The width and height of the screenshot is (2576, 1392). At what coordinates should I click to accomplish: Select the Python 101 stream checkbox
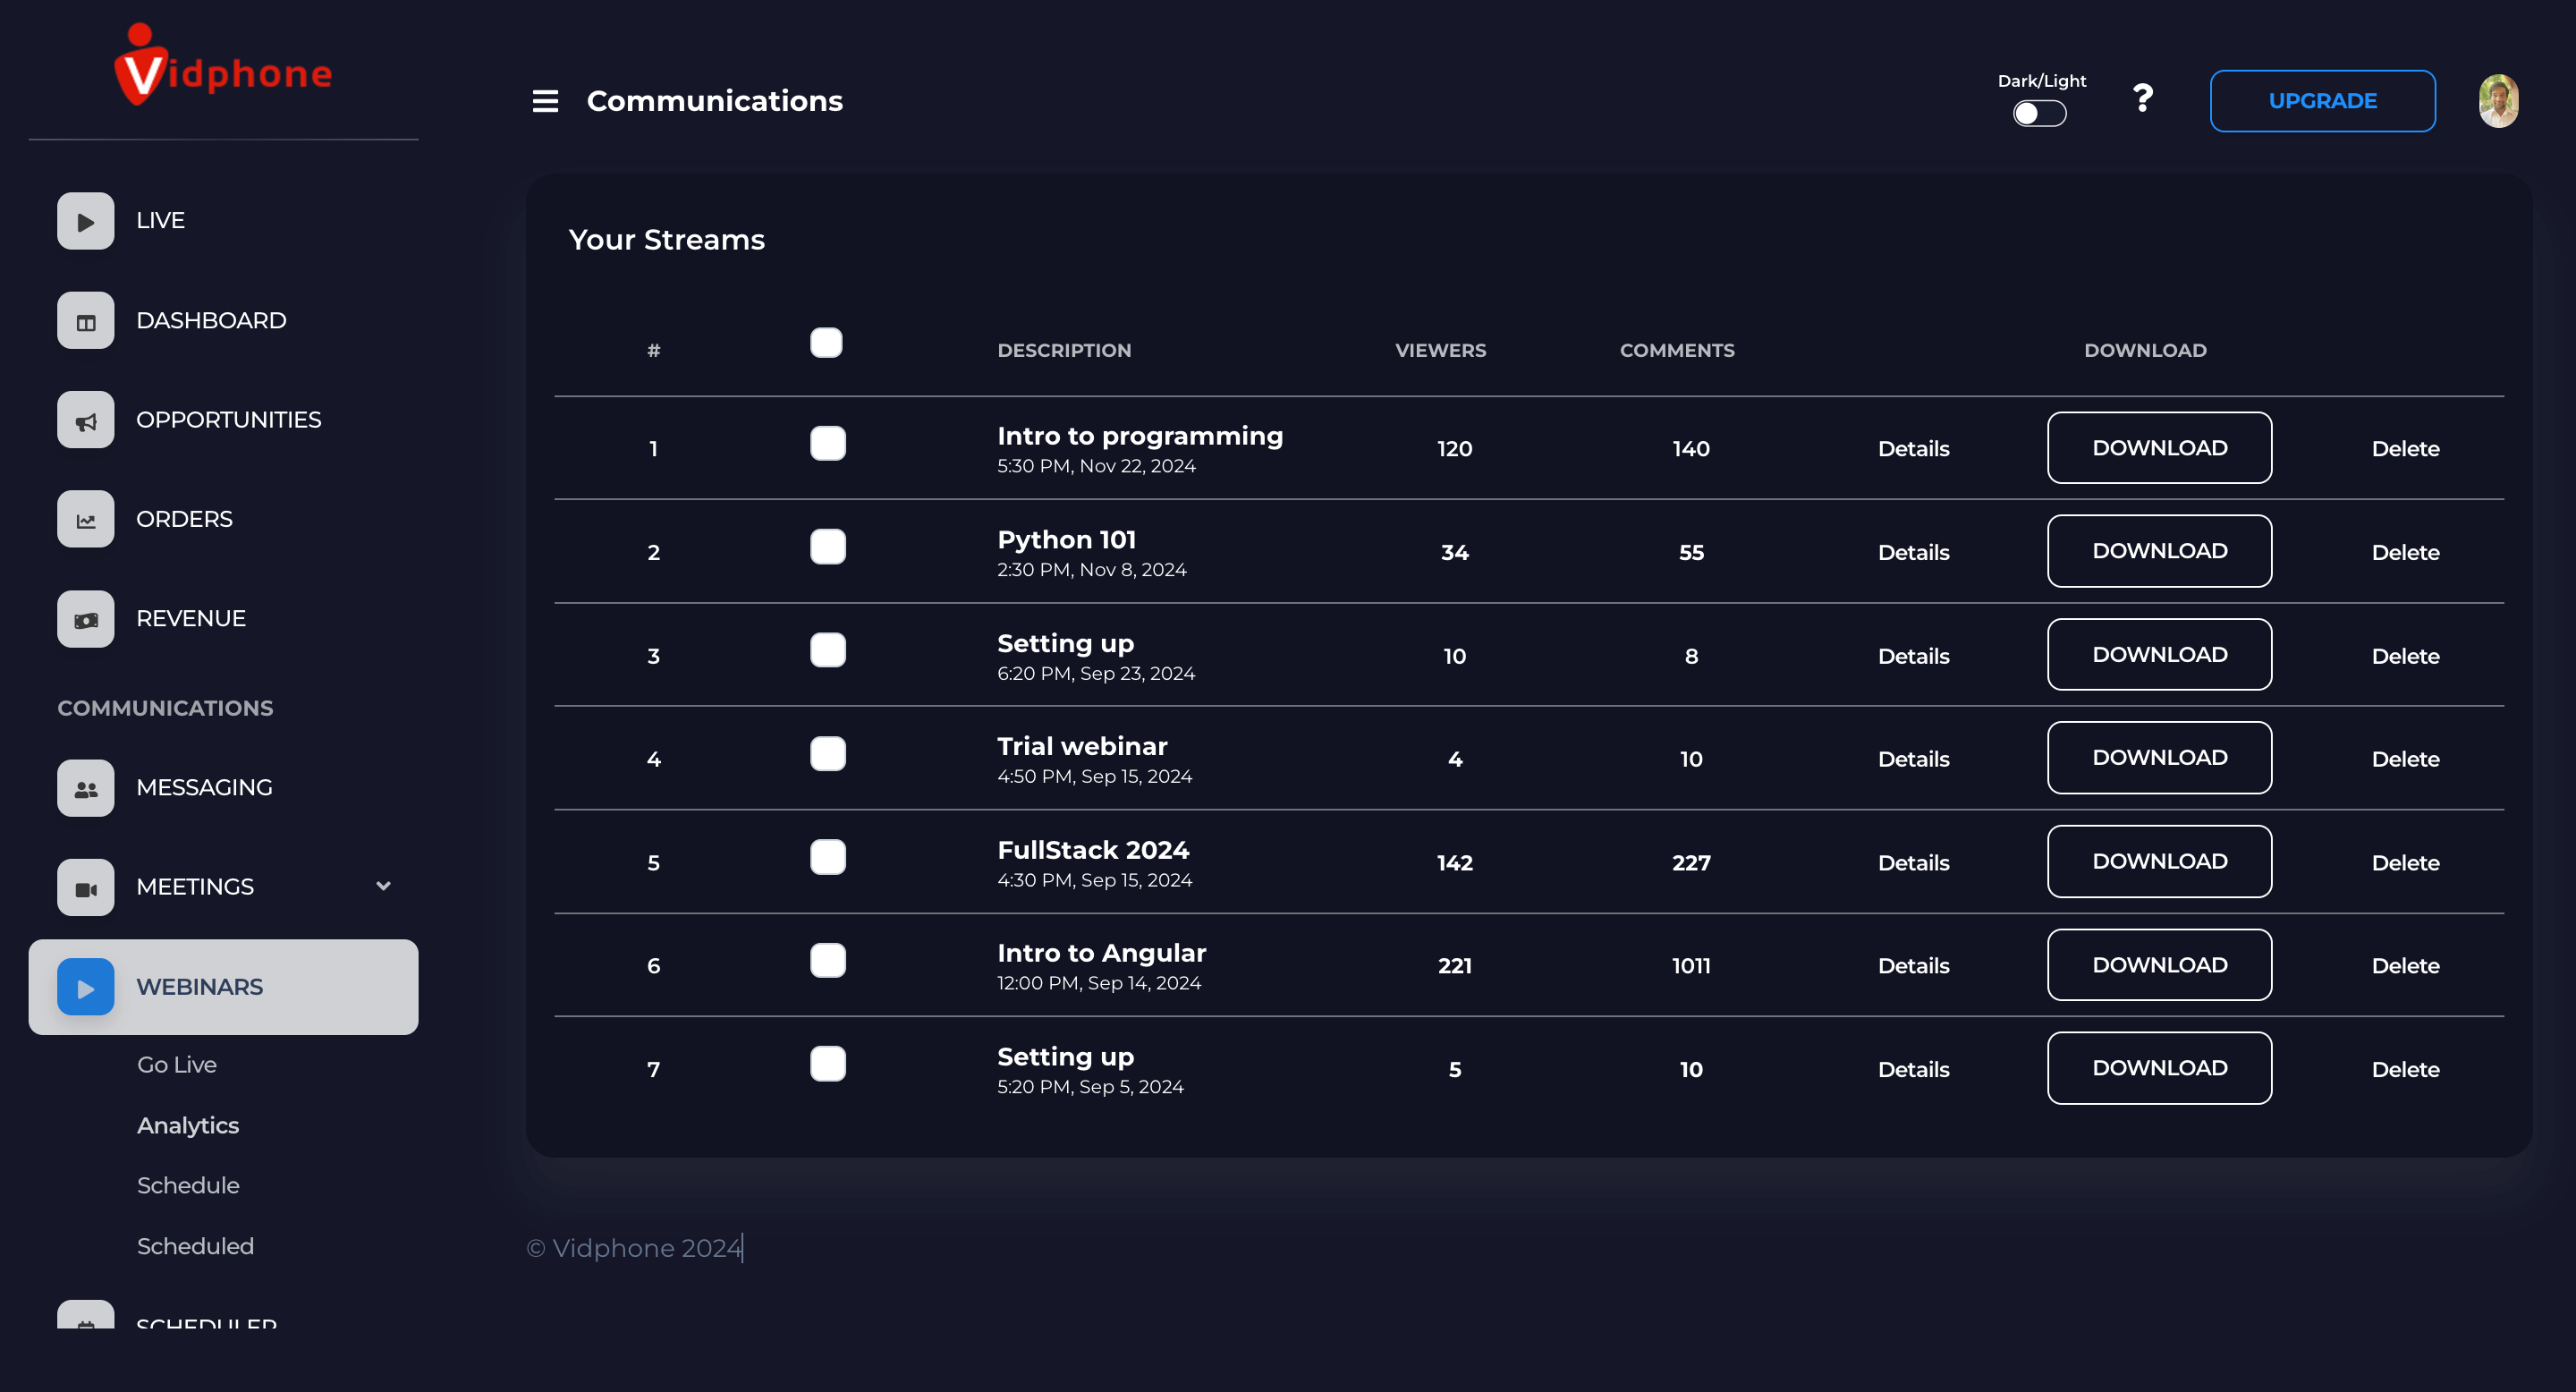[x=827, y=547]
